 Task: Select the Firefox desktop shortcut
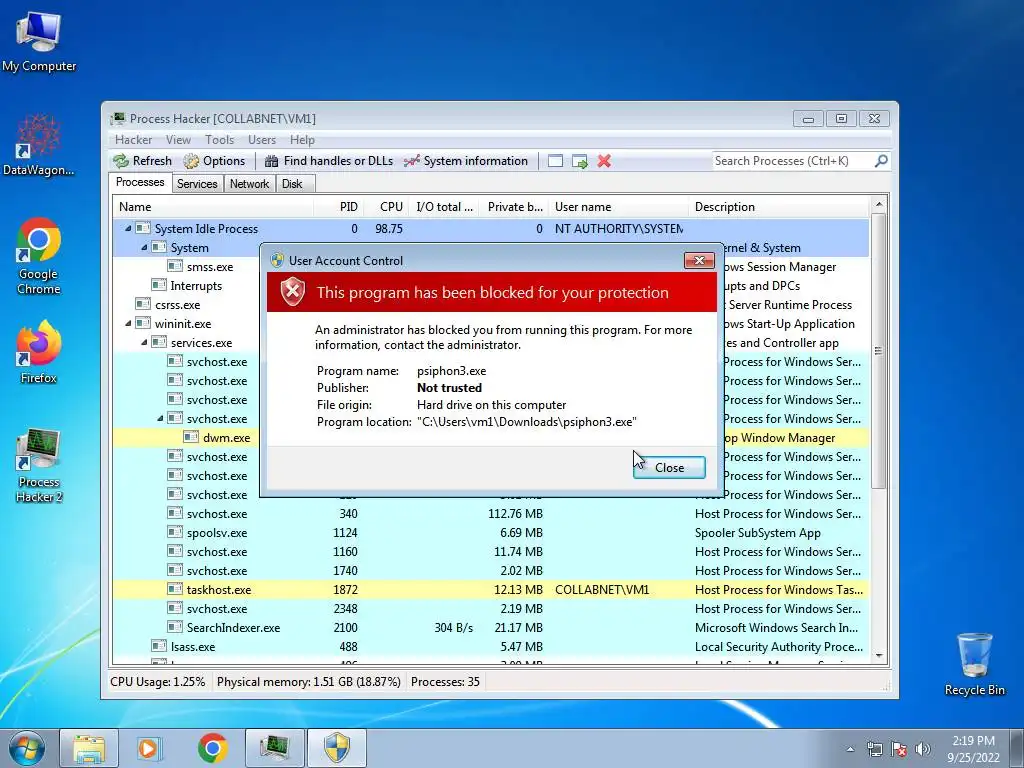point(39,353)
